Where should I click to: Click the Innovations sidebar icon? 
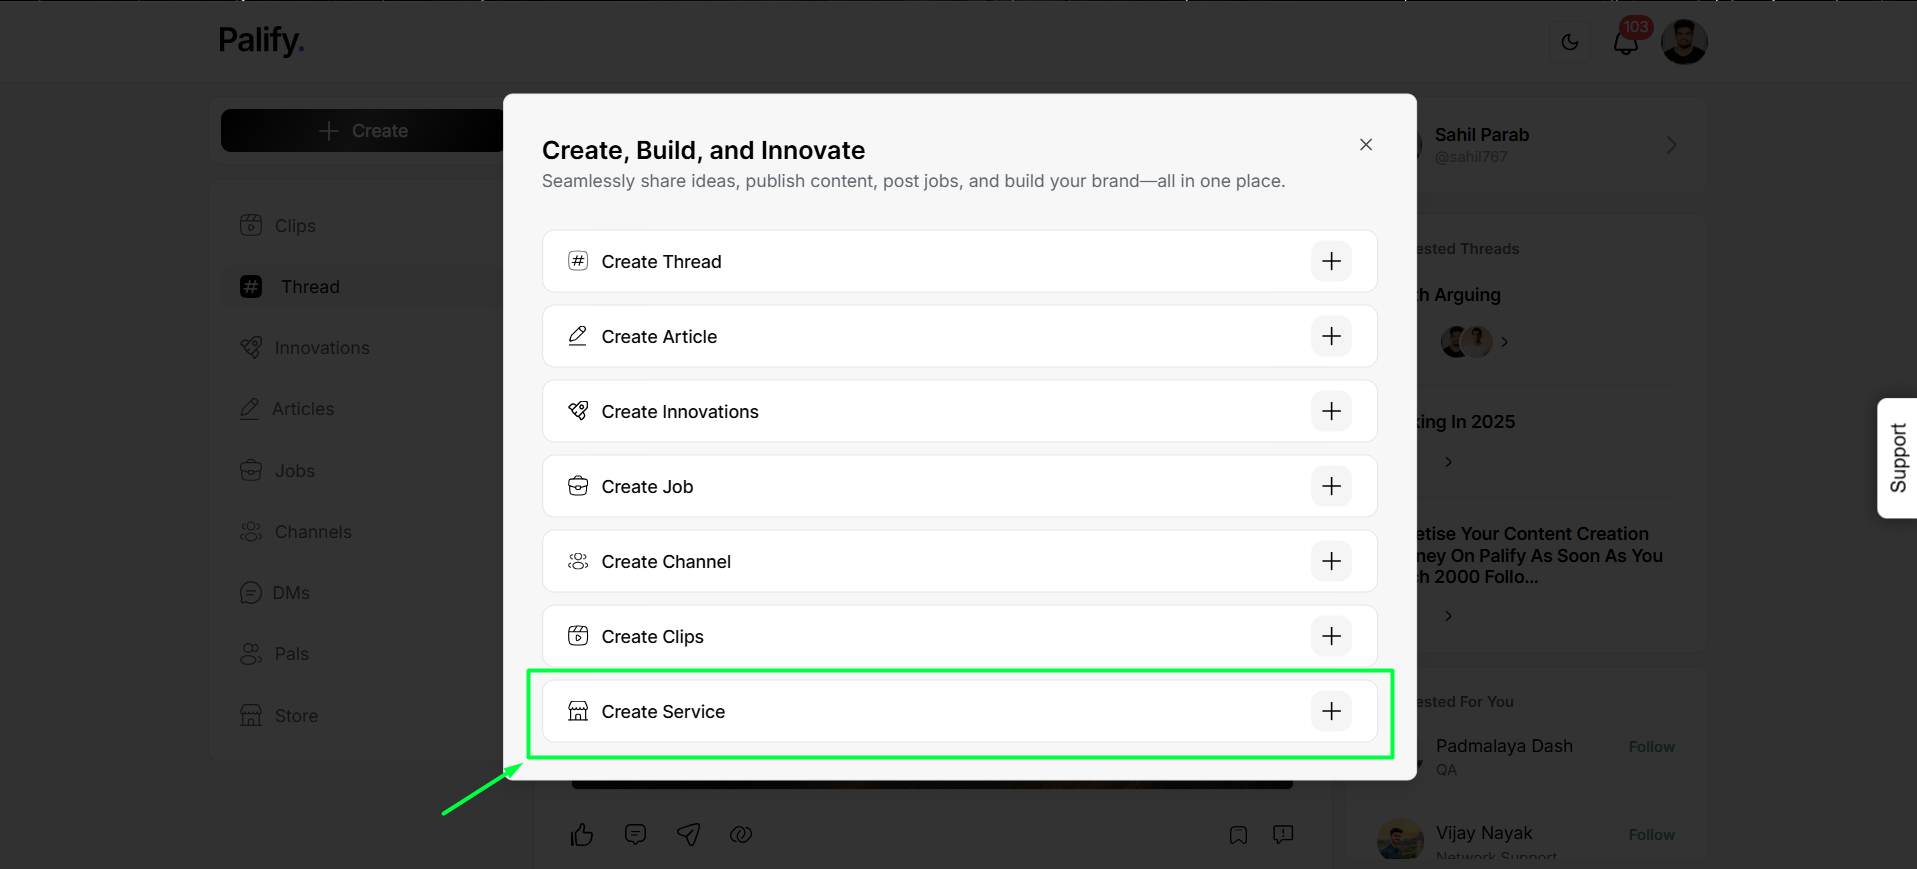click(251, 347)
